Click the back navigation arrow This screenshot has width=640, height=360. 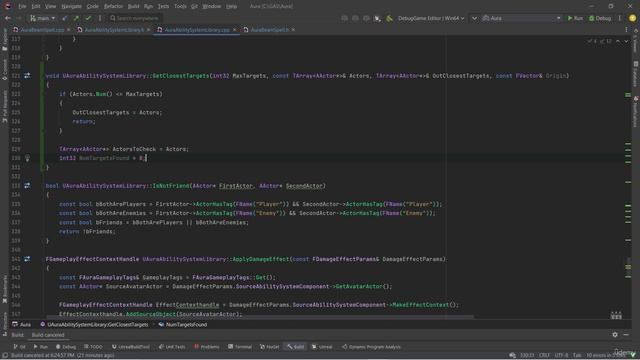(8, 18)
